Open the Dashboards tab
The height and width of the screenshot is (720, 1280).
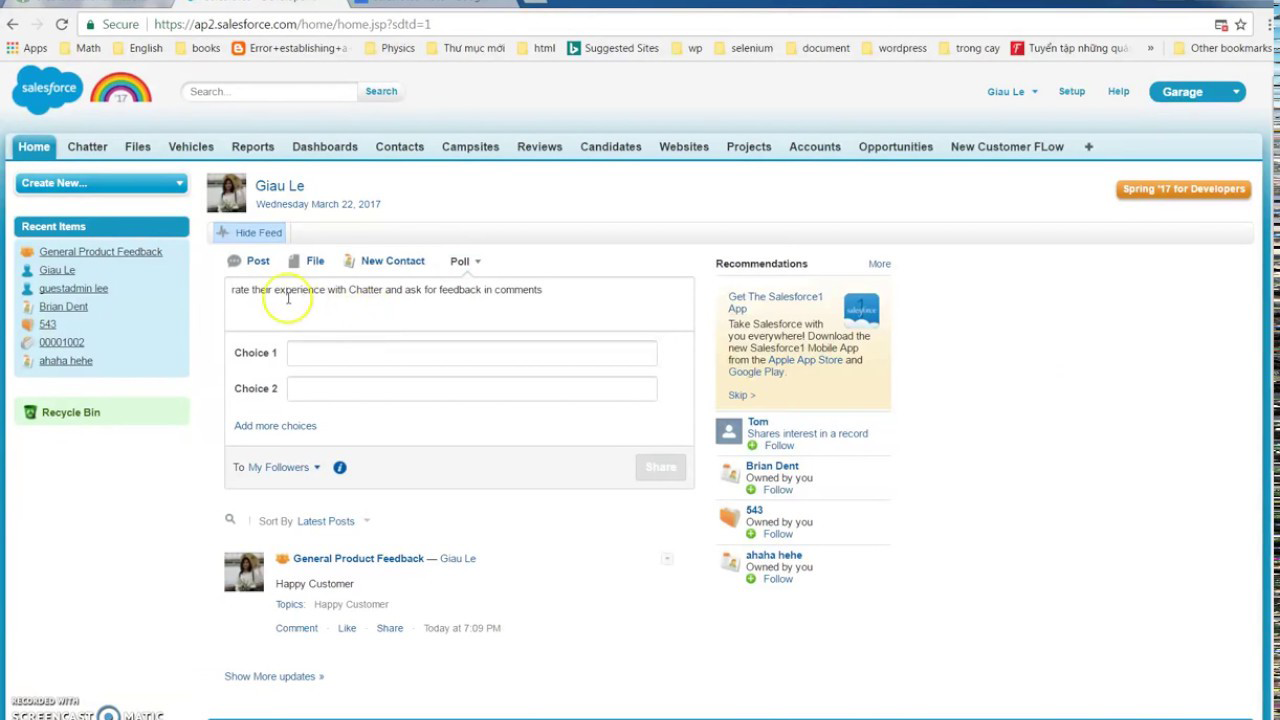[324, 147]
